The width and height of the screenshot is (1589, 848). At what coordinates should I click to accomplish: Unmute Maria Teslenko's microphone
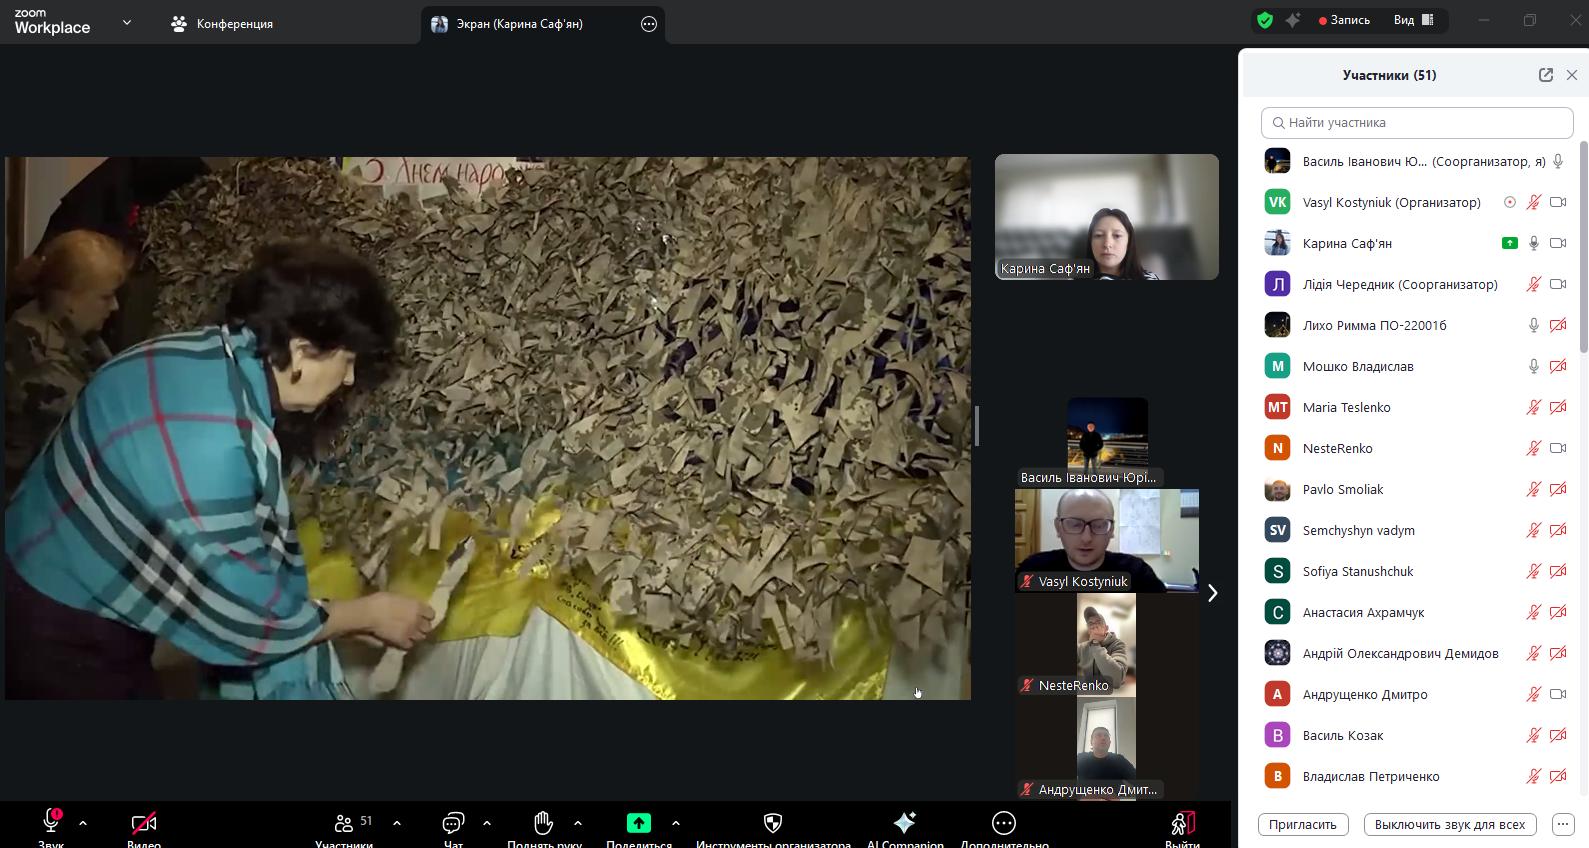click(1533, 407)
